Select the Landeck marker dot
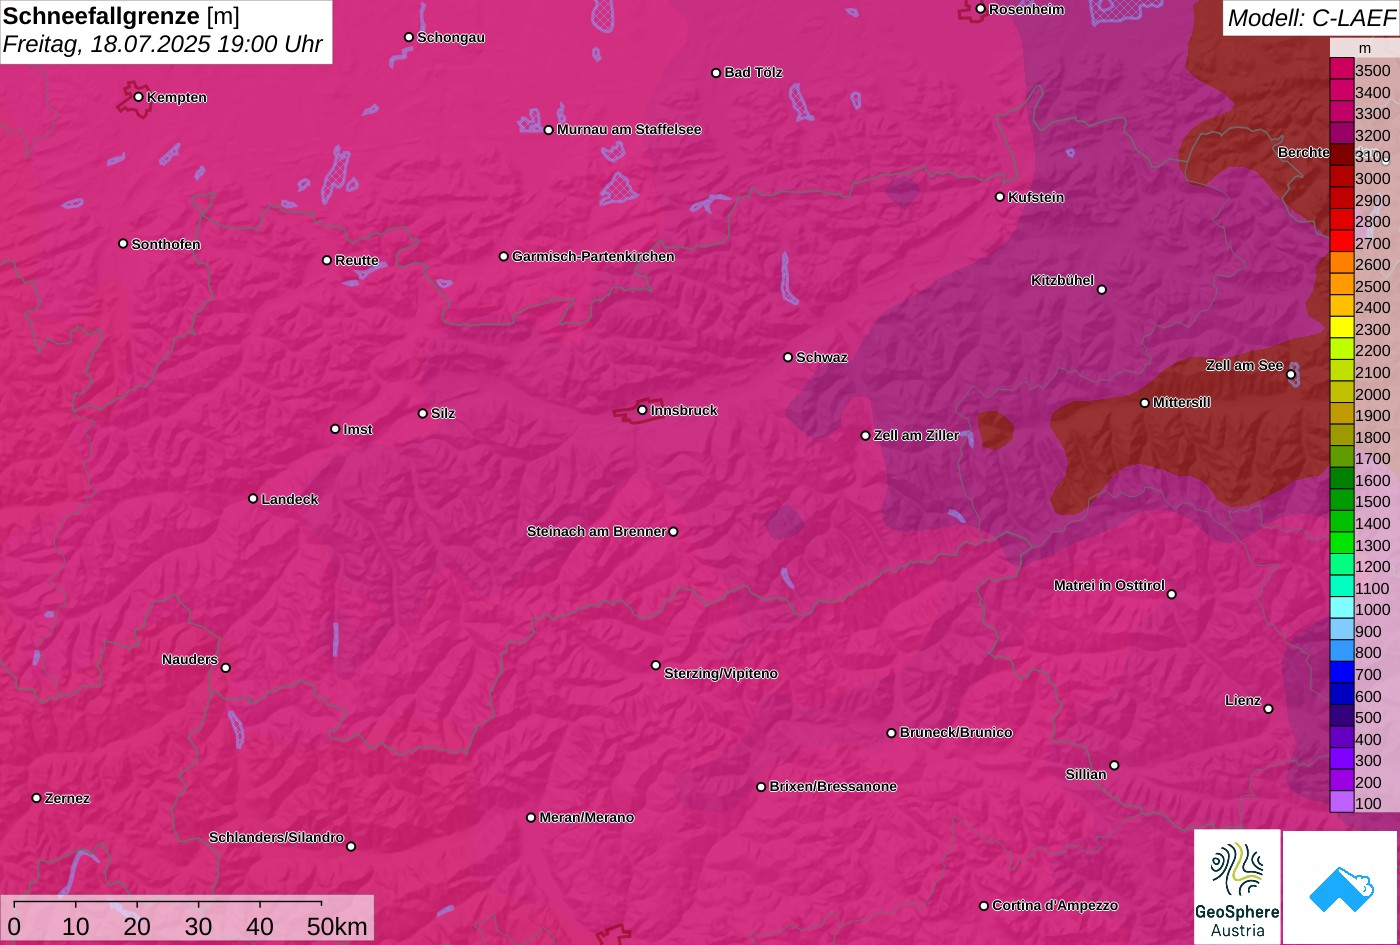 pos(253,499)
